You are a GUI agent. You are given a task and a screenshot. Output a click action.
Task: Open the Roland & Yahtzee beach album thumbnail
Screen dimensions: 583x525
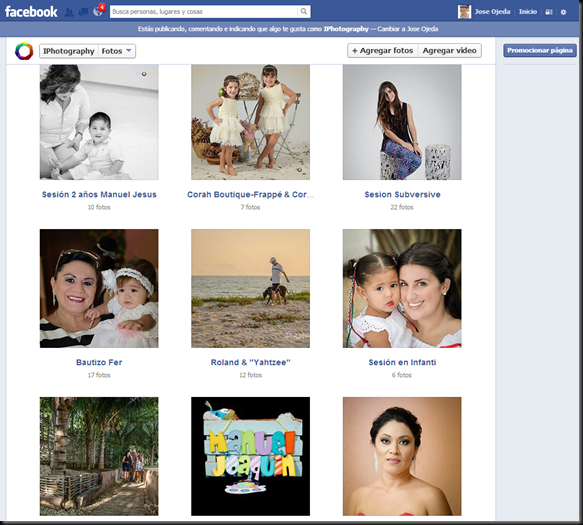pyautogui.click(x=250, y=289)
